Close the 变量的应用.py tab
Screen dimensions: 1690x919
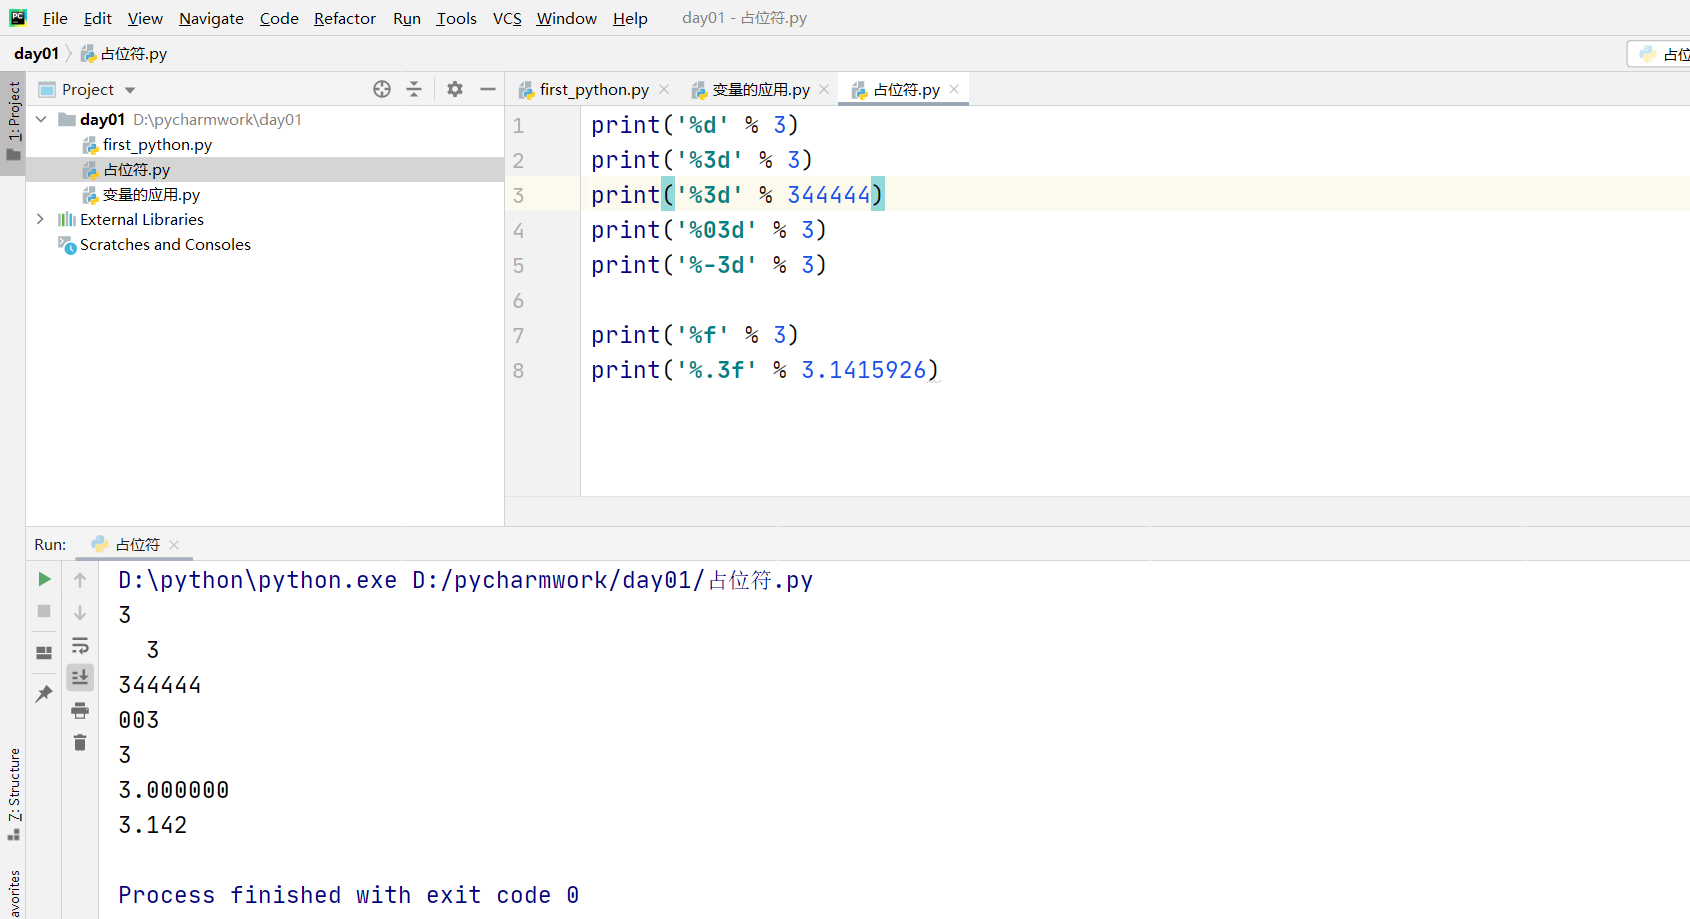[824, 89]
